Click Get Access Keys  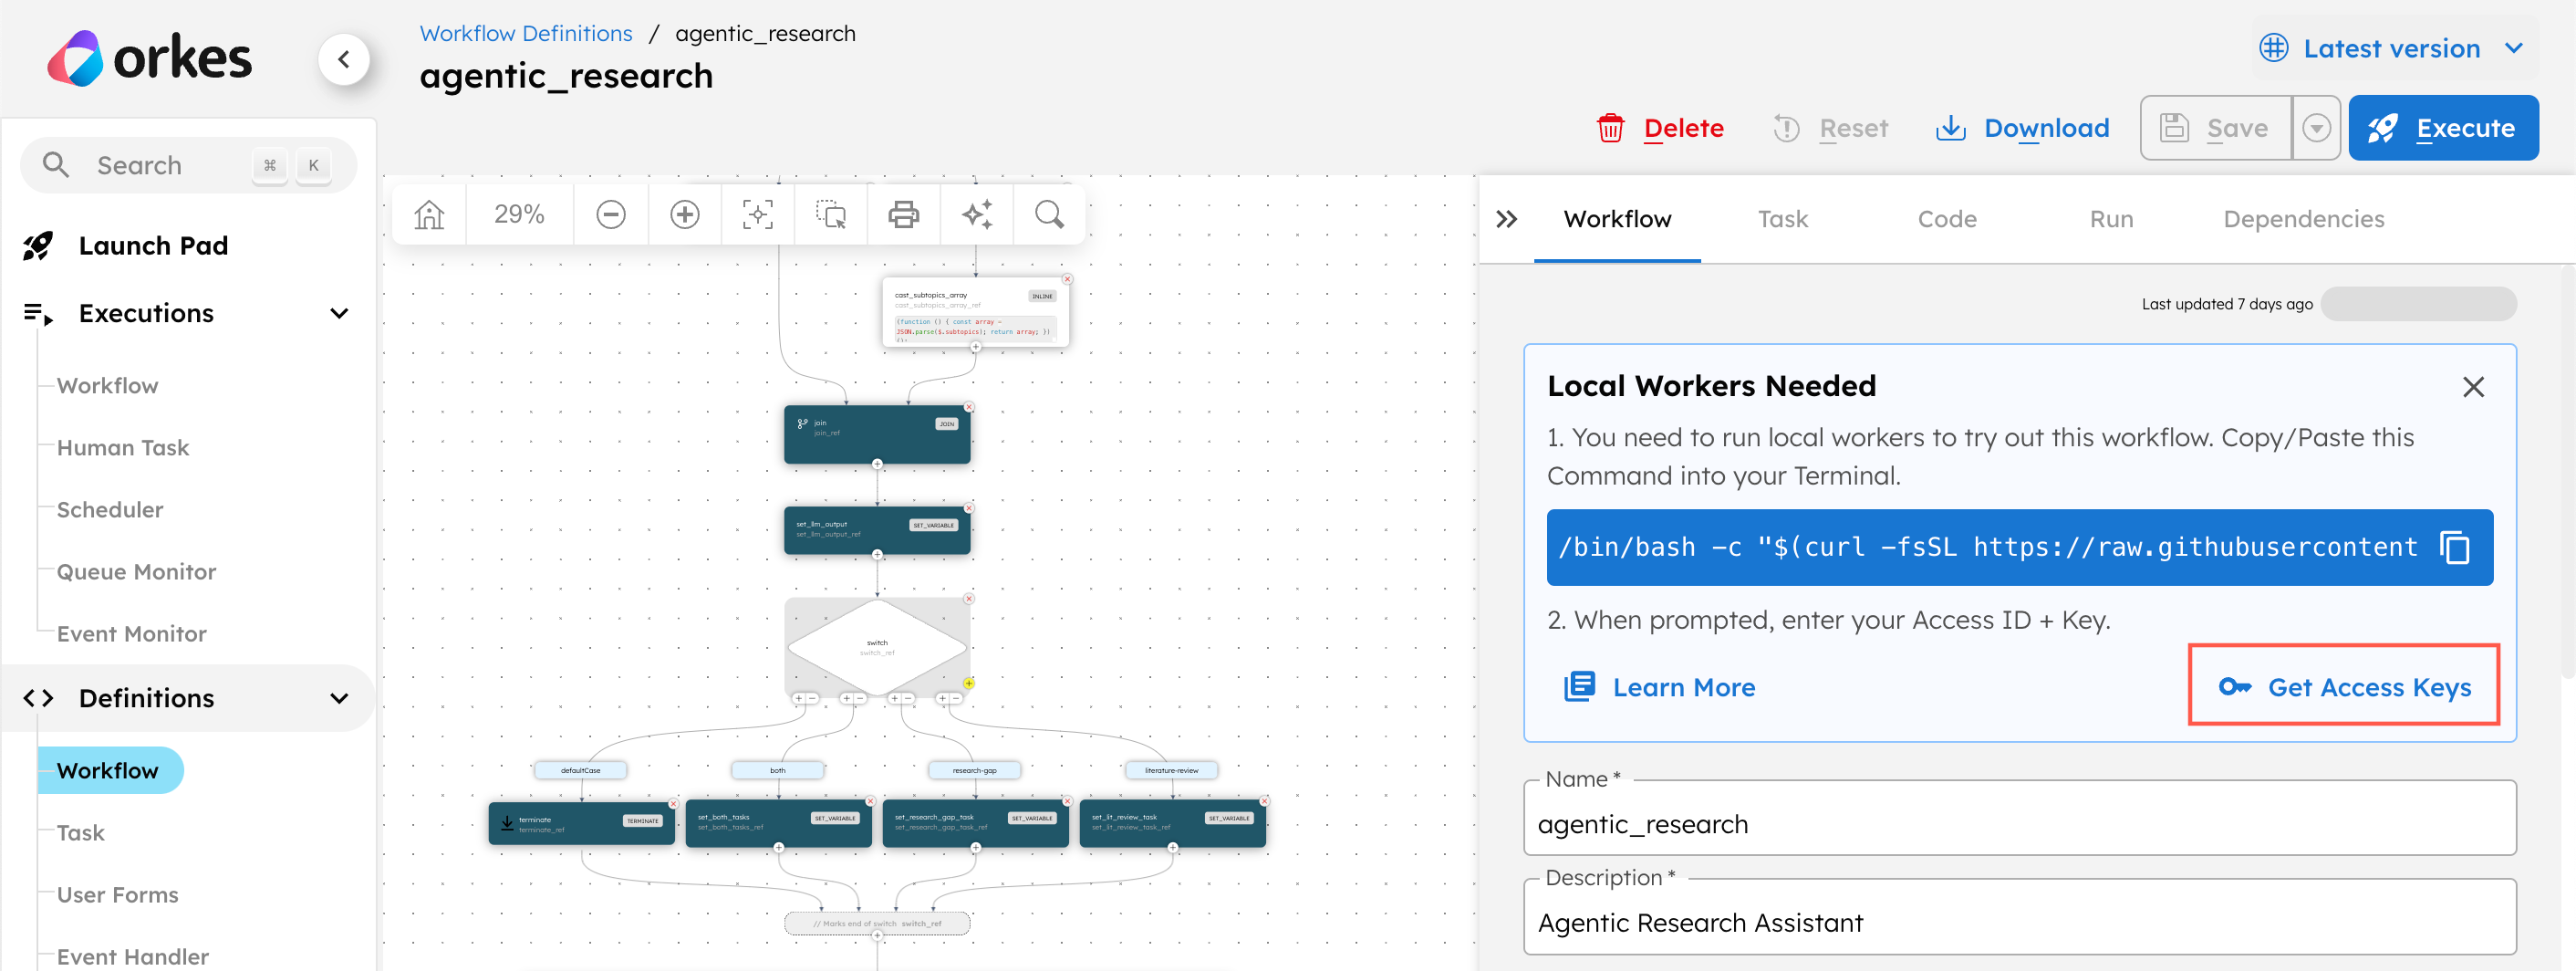coord(2344,687)
